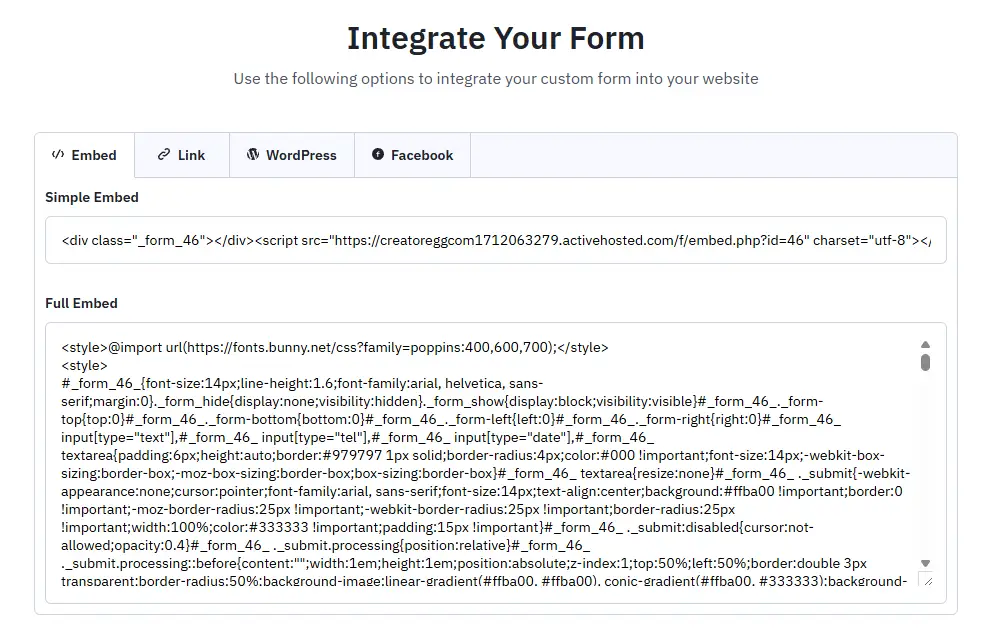The width and height of the screenshot is (1002, 641).
Task: Click the resize grip at Full Embed corner
Action: click(x=927, y=580)
